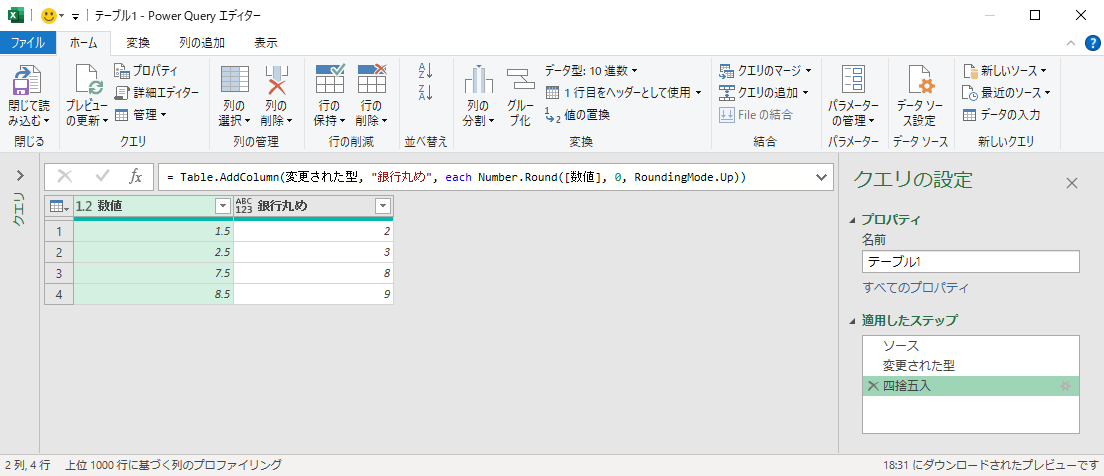Click the Close & Load (閉じて読み込む) icon
The image size is (1104, 476).
point(29,79)
